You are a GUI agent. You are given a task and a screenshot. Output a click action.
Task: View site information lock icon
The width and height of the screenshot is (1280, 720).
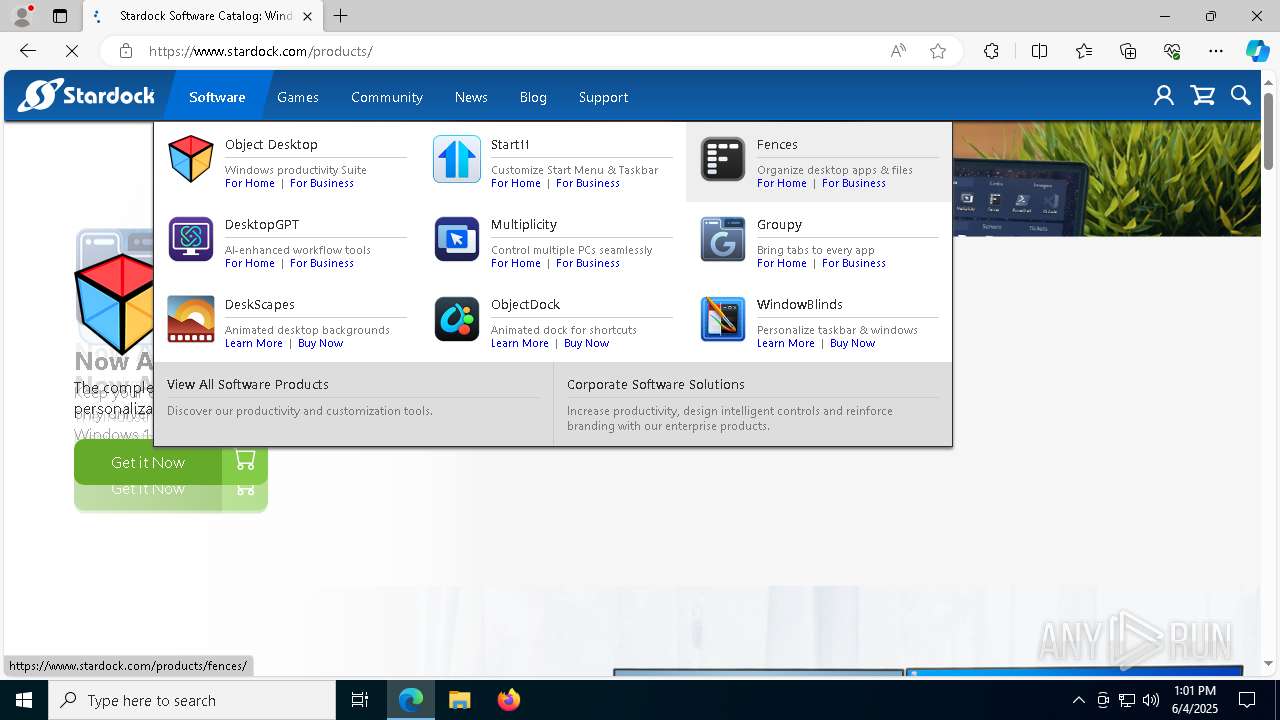(125, 51)
